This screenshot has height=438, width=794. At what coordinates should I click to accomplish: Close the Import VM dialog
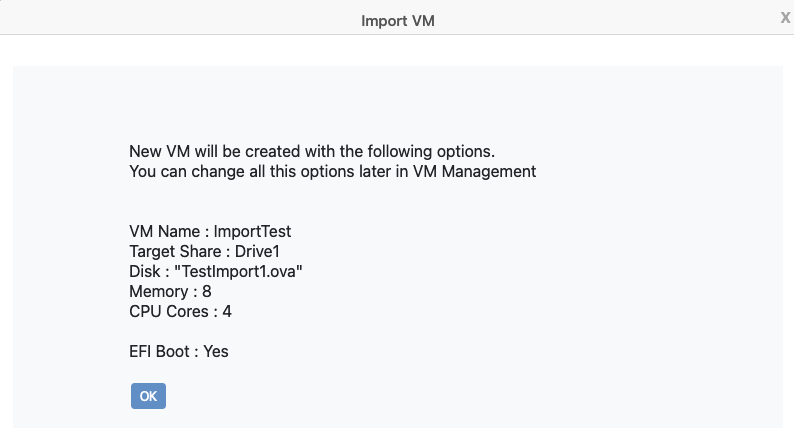coord(785,17)
